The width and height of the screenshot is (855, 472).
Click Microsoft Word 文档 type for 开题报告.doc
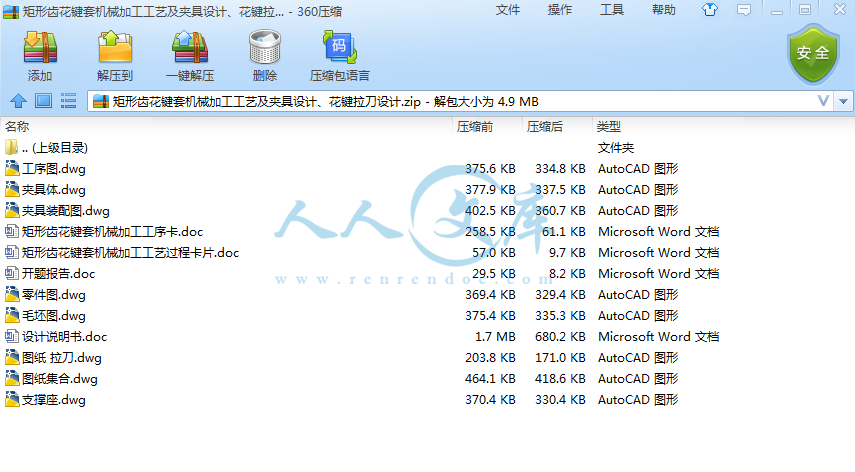[658, 274]
